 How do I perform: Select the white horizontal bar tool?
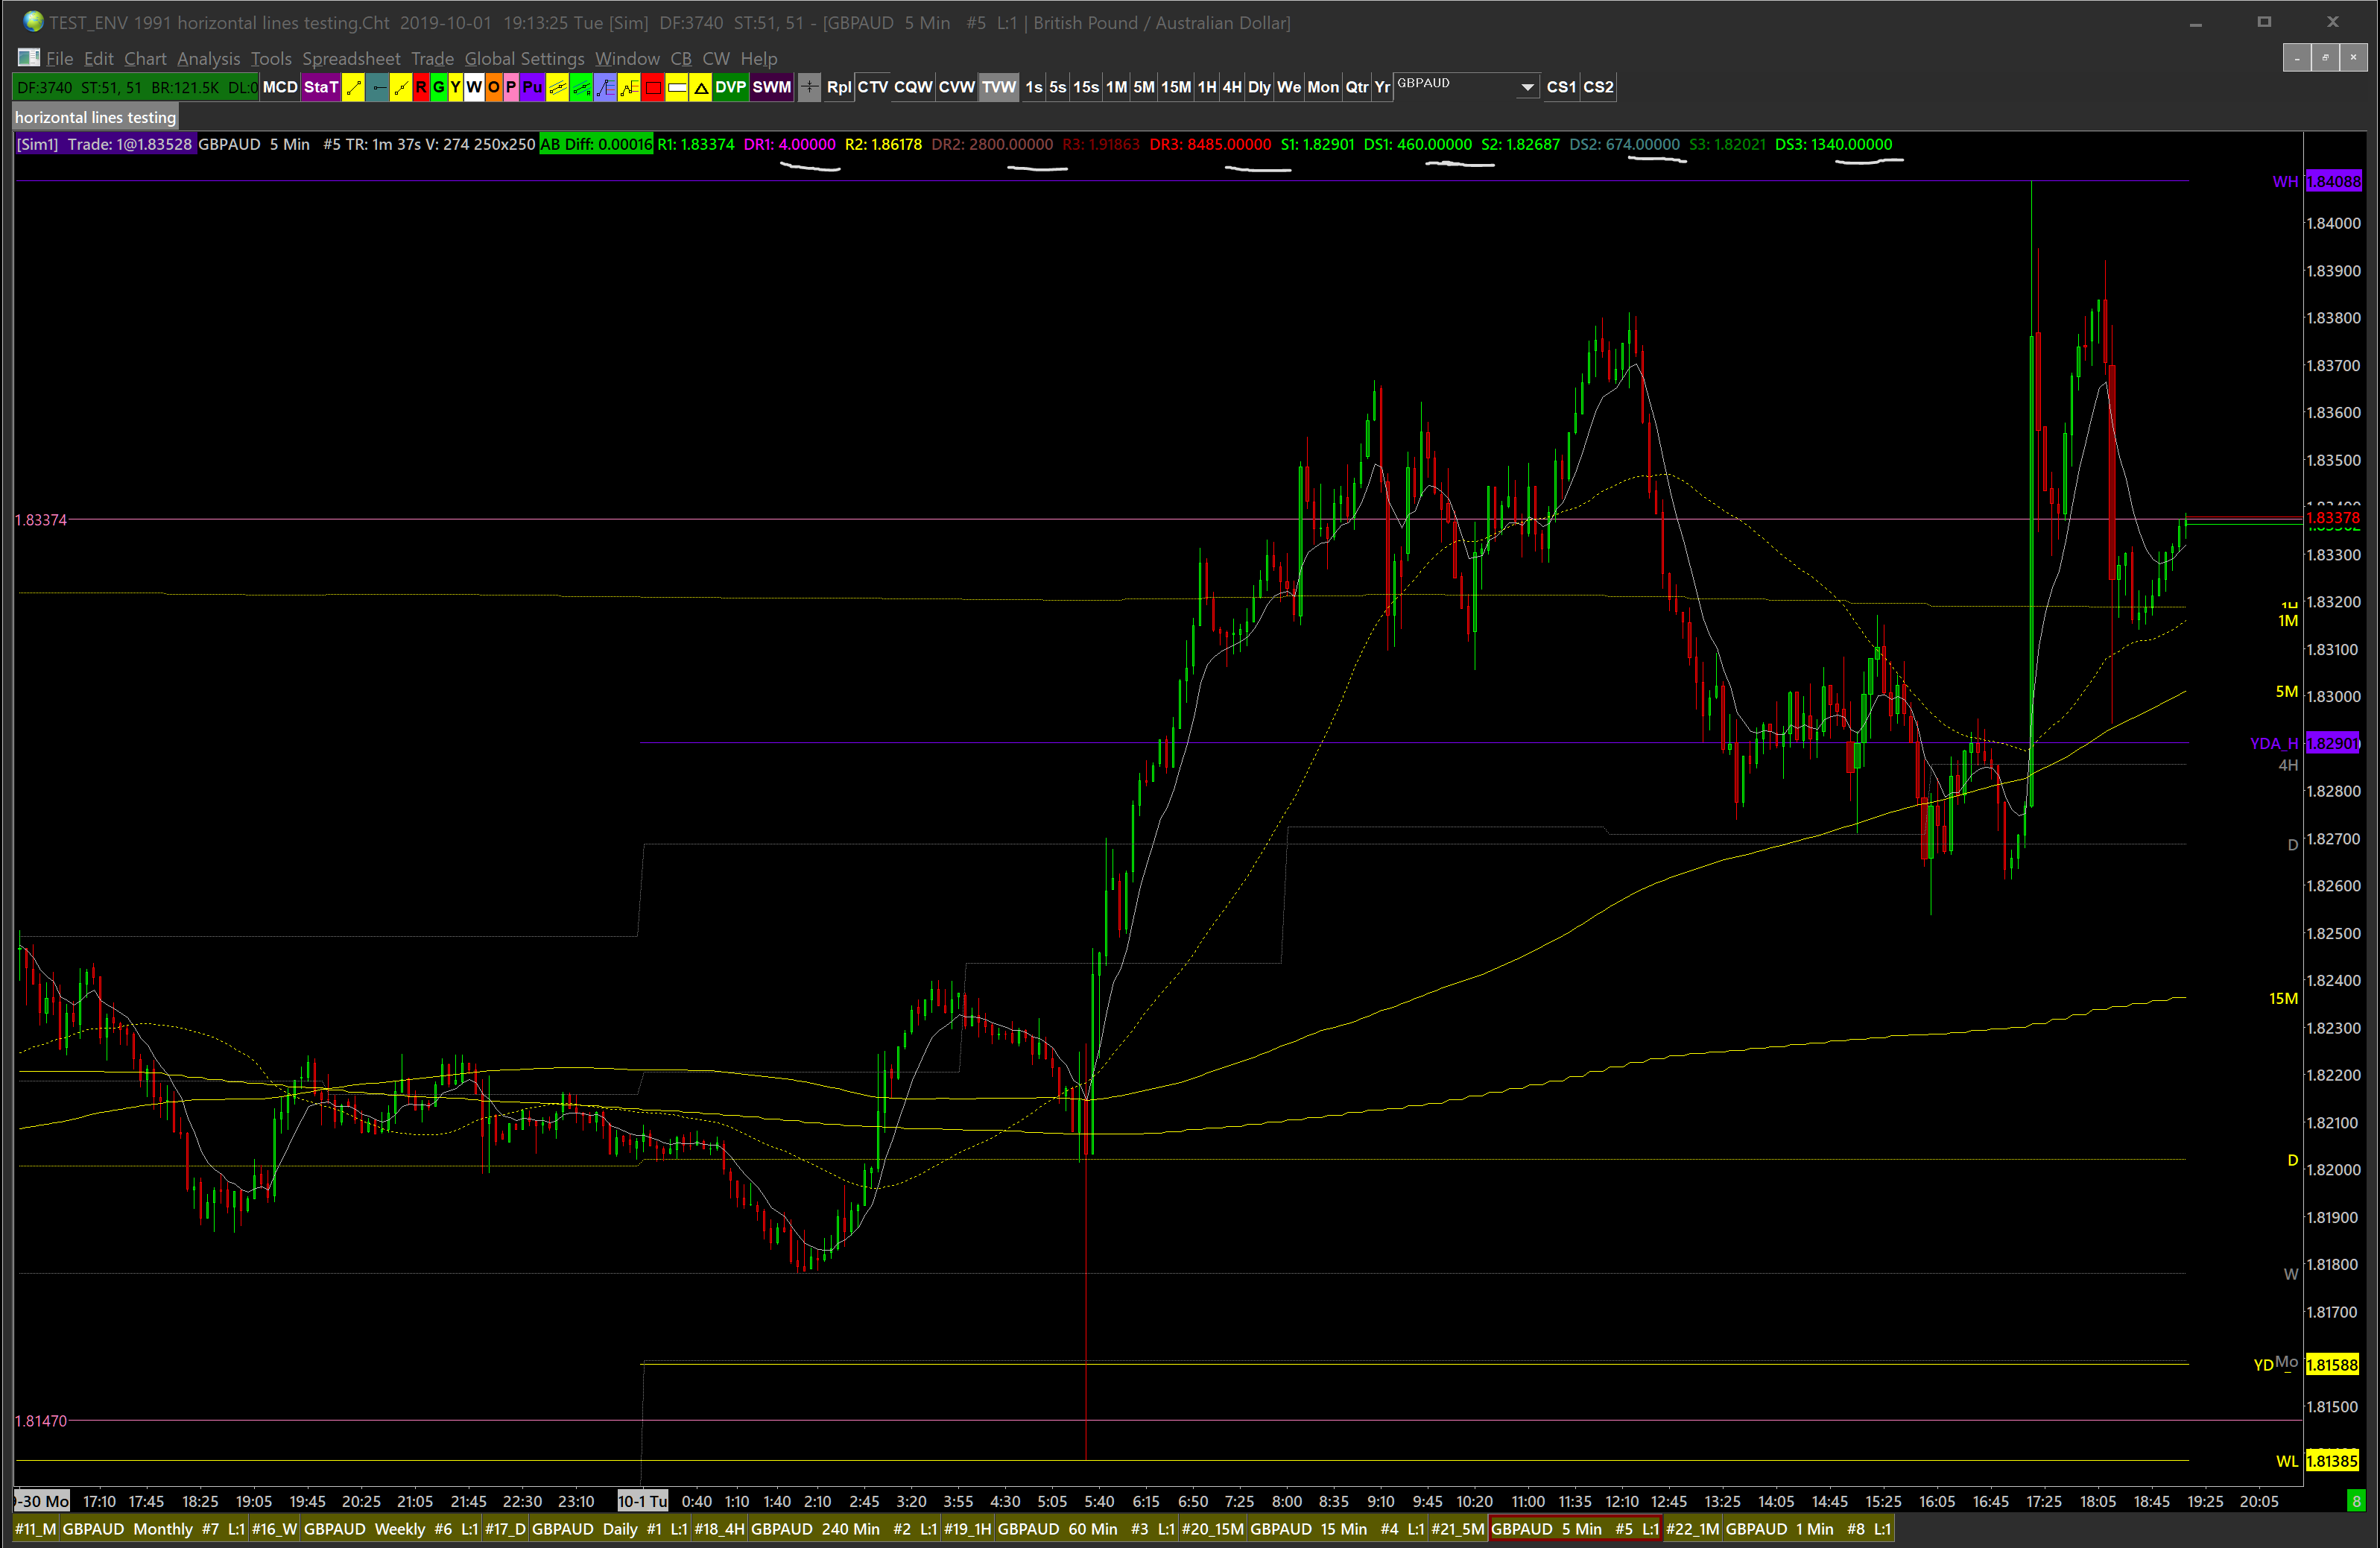[x=677, y=88]
